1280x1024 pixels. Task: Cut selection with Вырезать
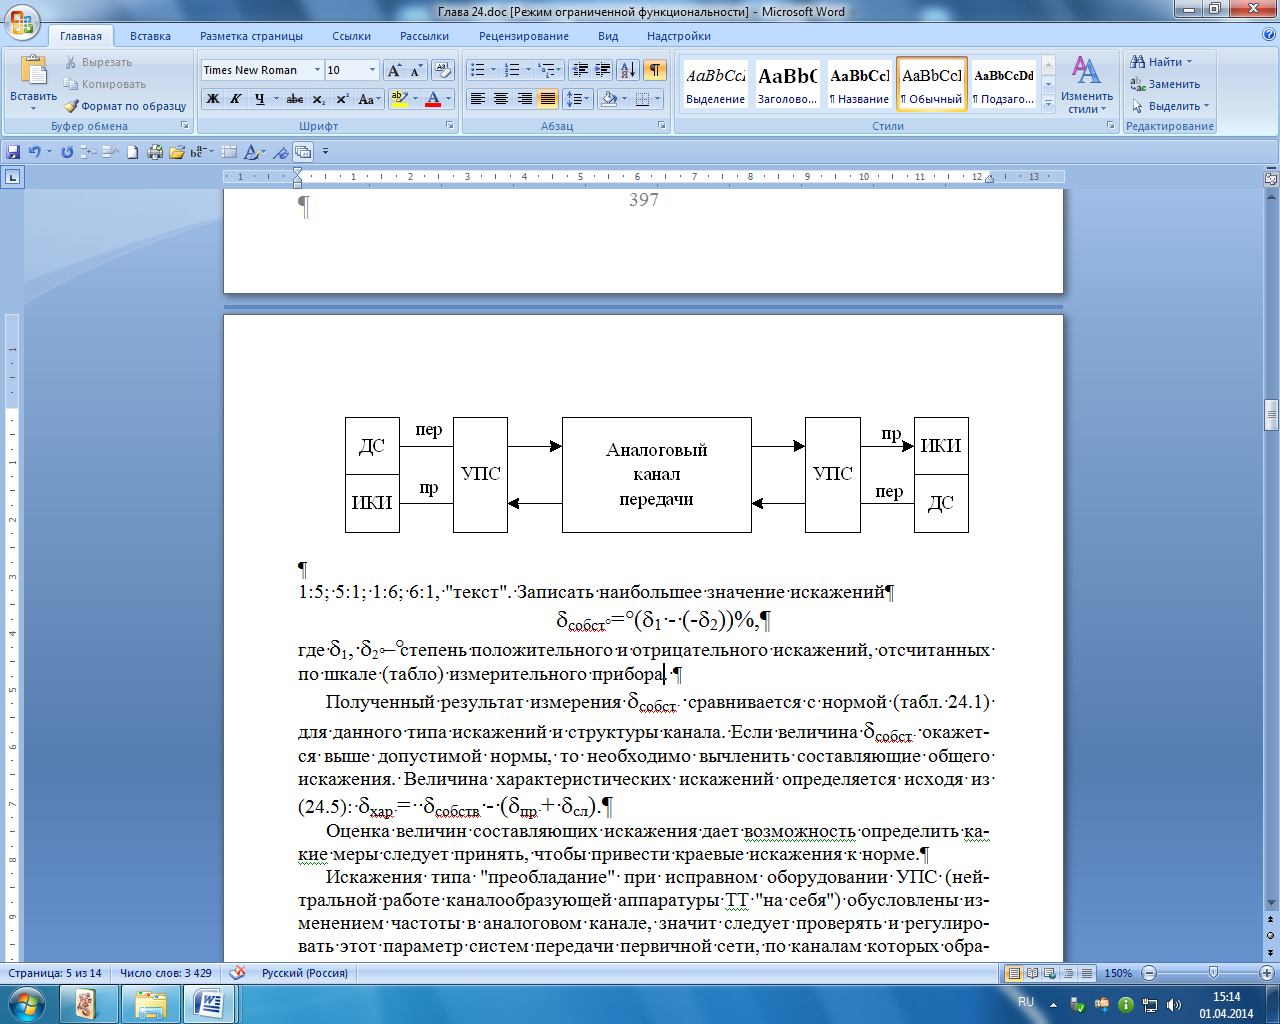tap(98, 62)
